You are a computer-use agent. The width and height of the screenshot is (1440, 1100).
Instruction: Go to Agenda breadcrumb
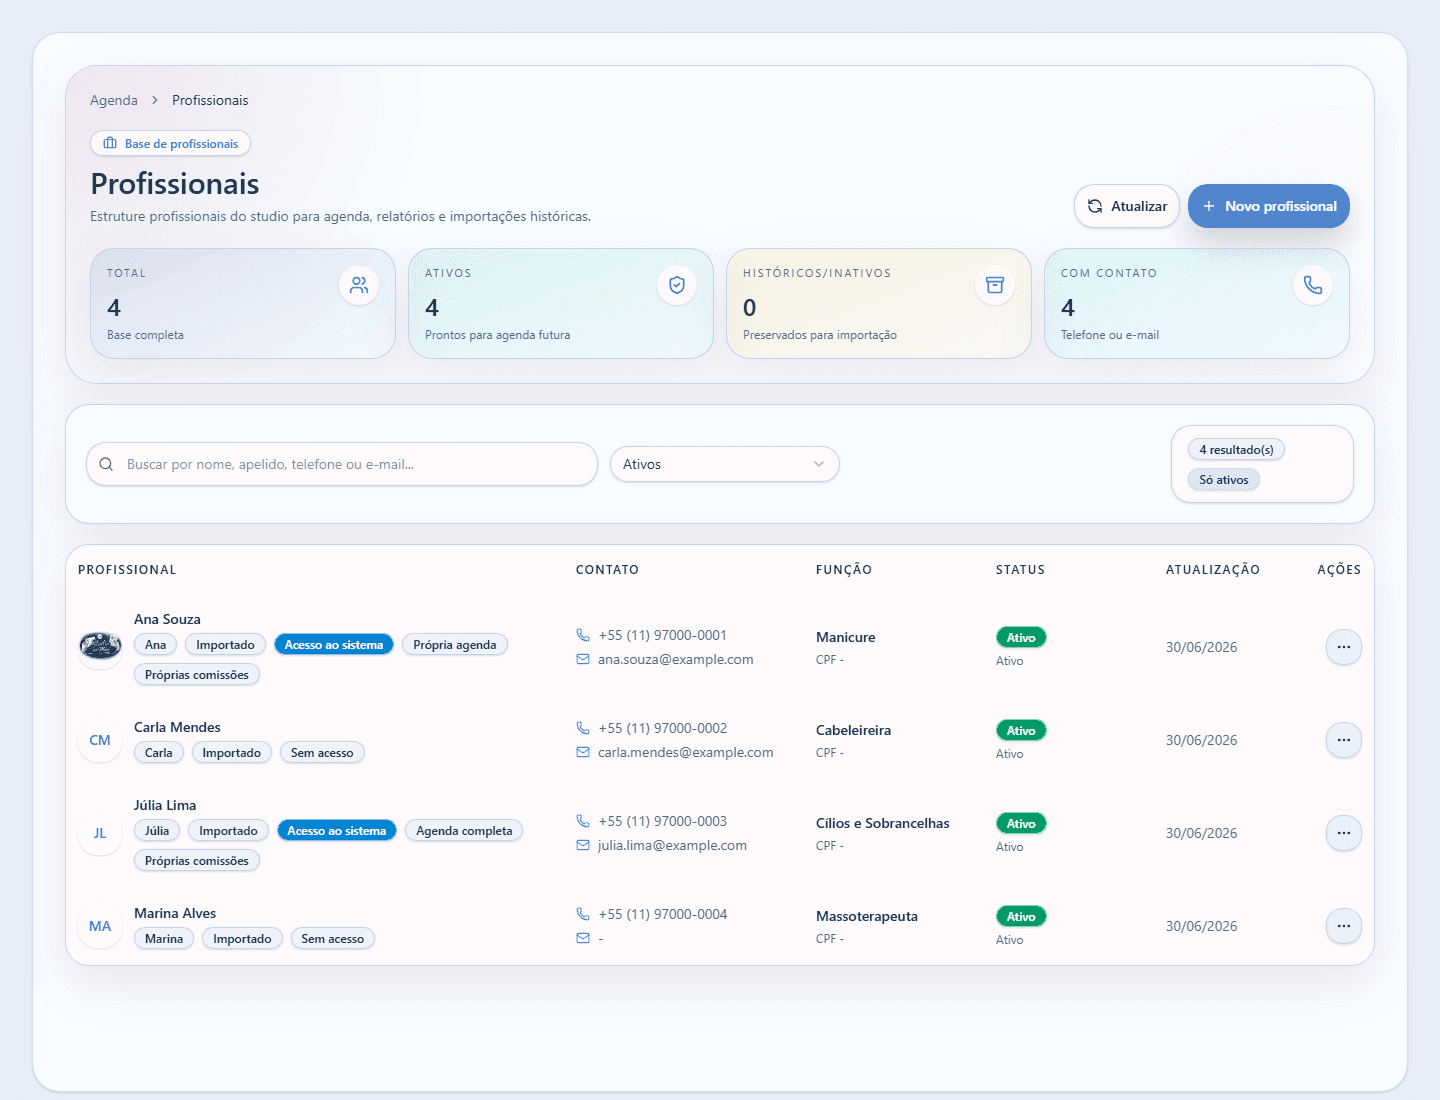click(x=114, y=100)
